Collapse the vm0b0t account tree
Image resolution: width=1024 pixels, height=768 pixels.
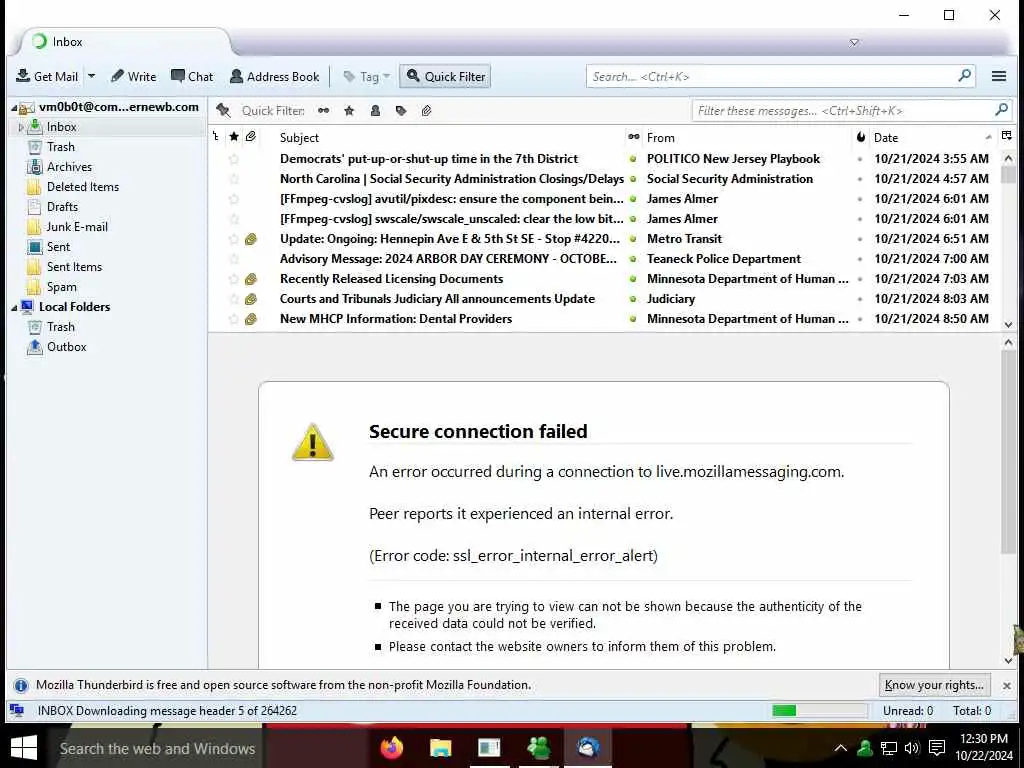point(14,108)
